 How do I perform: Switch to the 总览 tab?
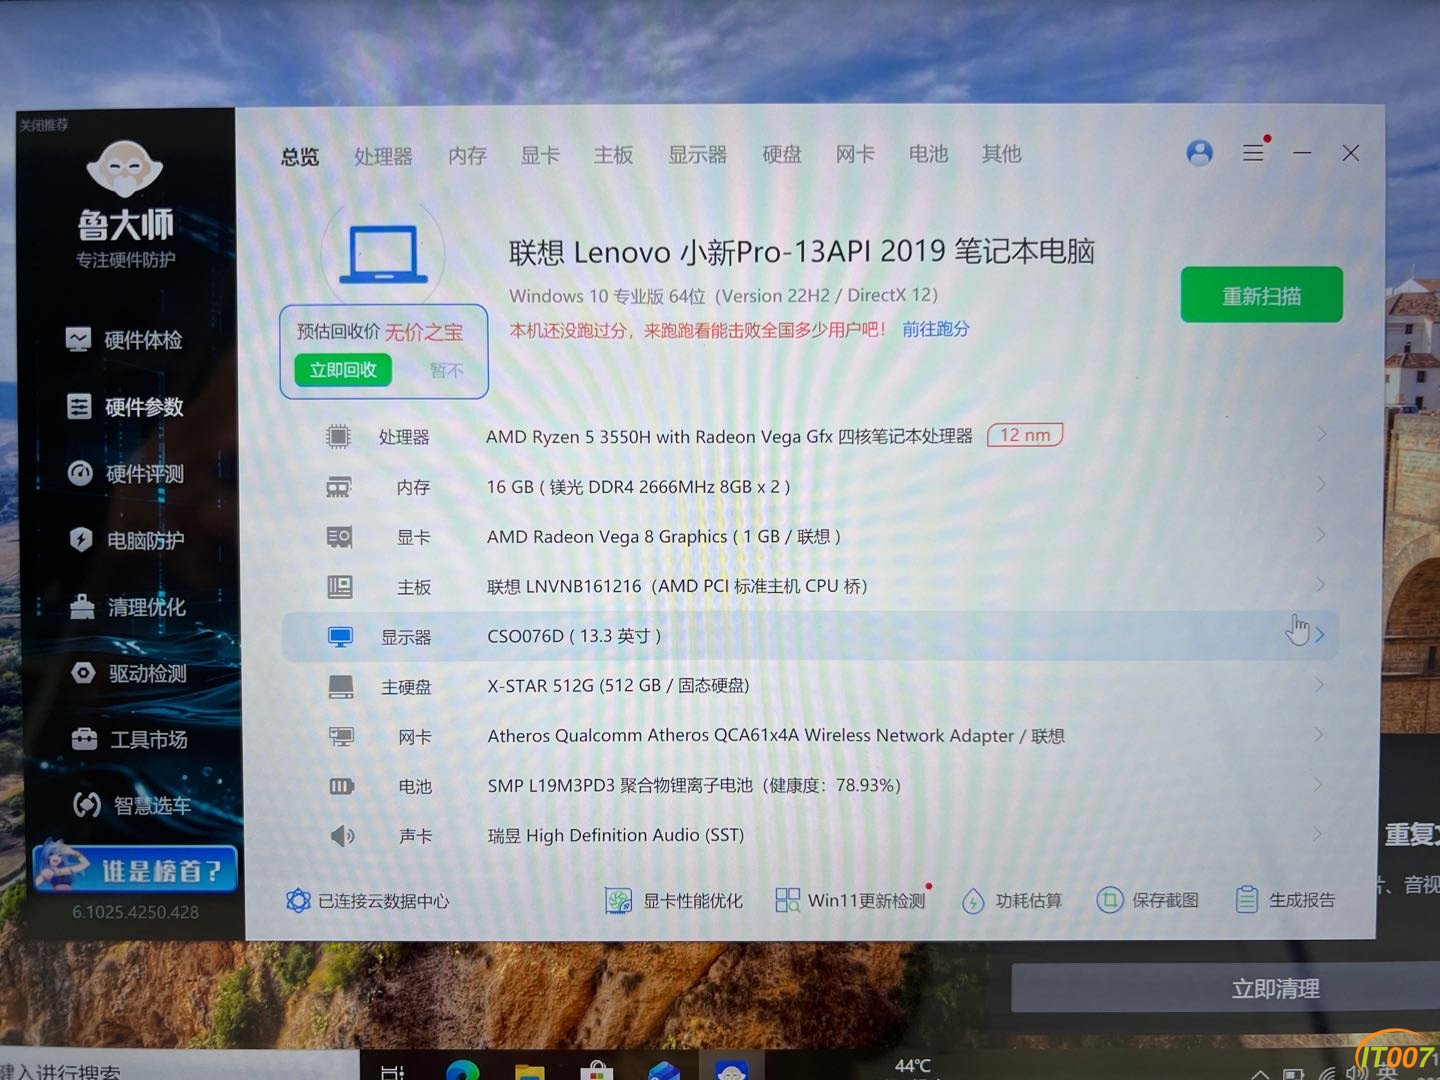pos(300,156)
